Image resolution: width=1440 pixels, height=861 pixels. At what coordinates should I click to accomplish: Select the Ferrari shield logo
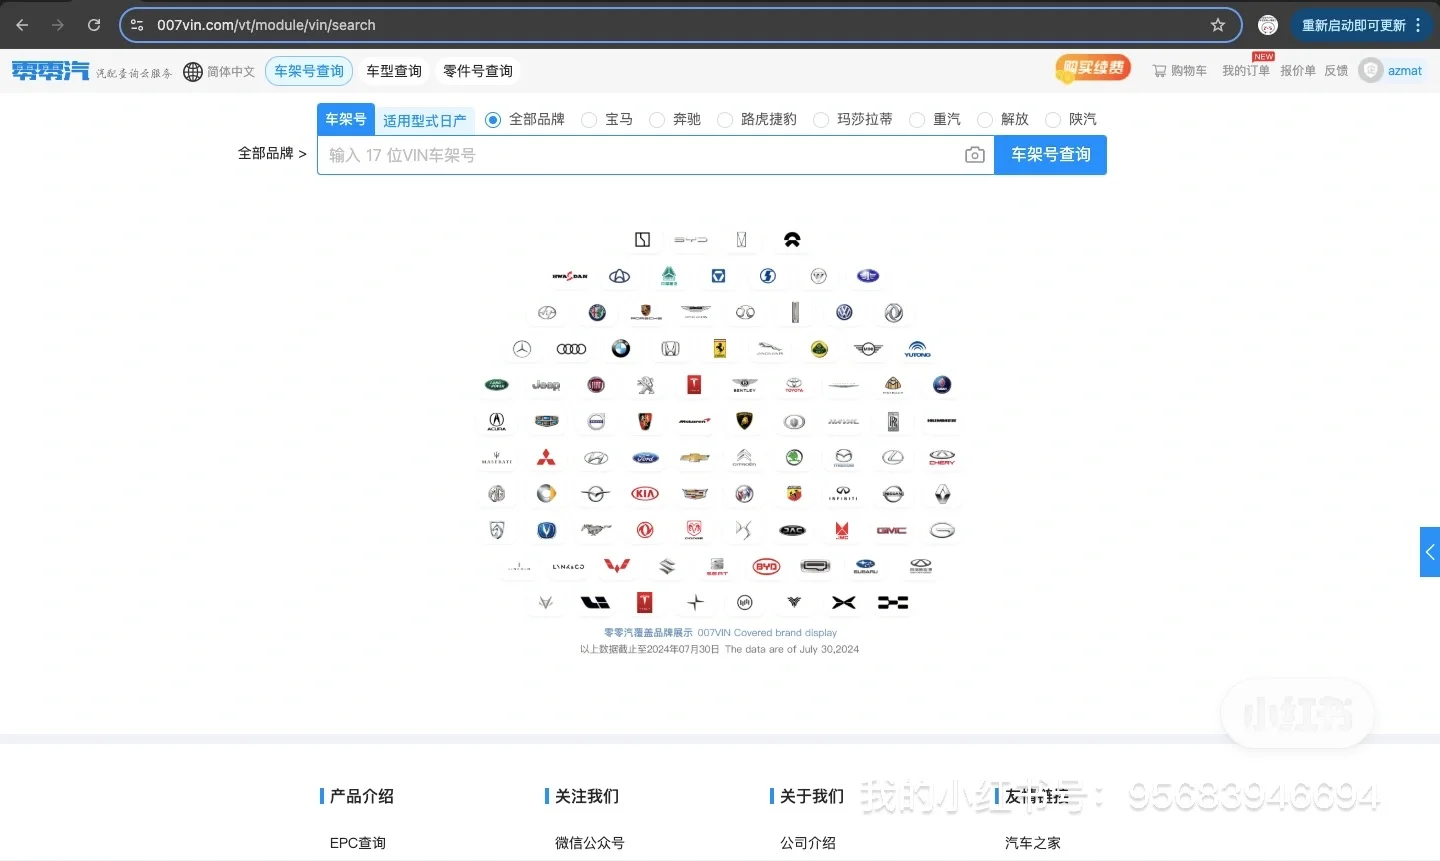point(718,348)
